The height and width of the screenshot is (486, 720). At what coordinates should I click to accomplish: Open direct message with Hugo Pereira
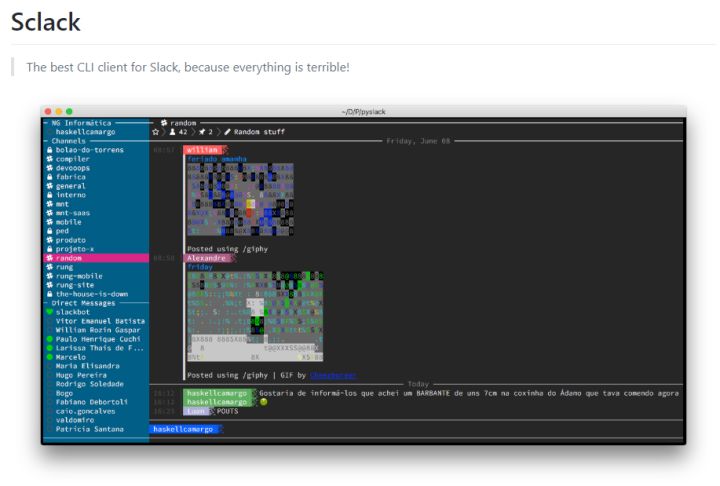[81, 375]
